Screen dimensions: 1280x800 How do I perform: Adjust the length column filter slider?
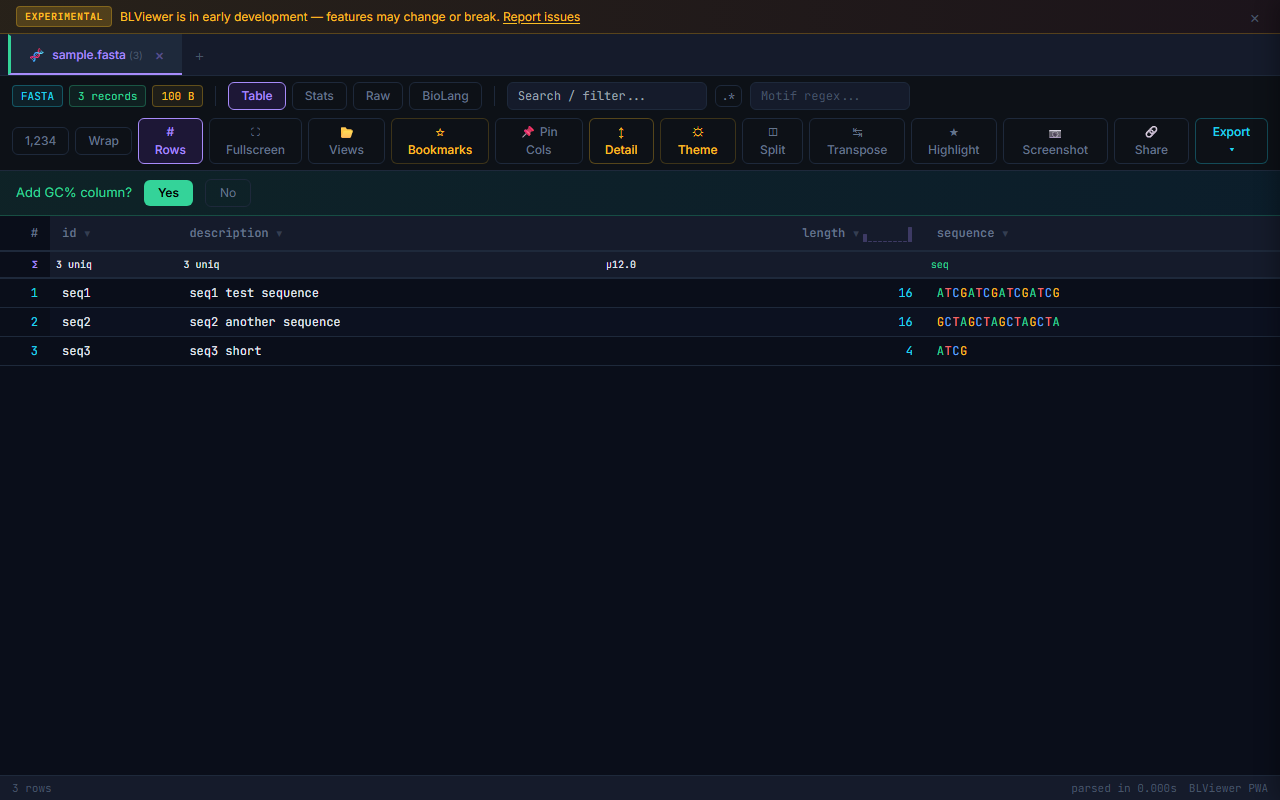pyautogui.click(x=888, y=234)
